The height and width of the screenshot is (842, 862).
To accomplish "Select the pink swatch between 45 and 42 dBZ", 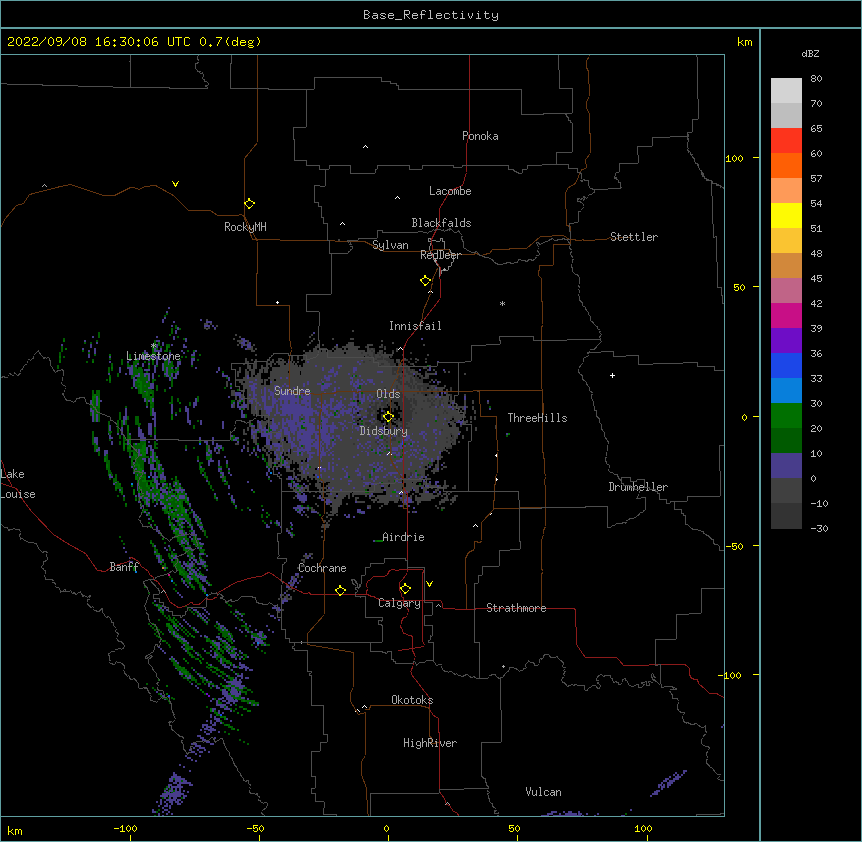I will [x=786, y=291].
